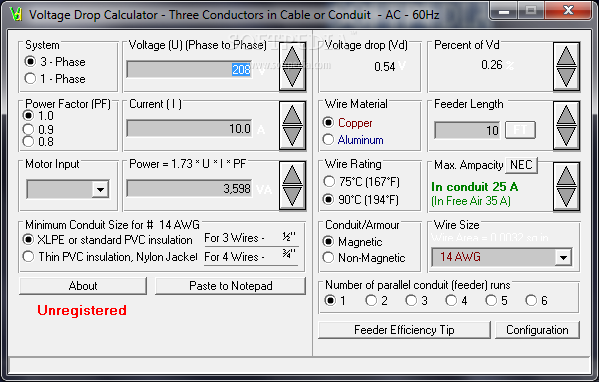599x382 pixels.
Task: Set power factor to 1.0
Action: pyautogui.click(x=38, y=116)
